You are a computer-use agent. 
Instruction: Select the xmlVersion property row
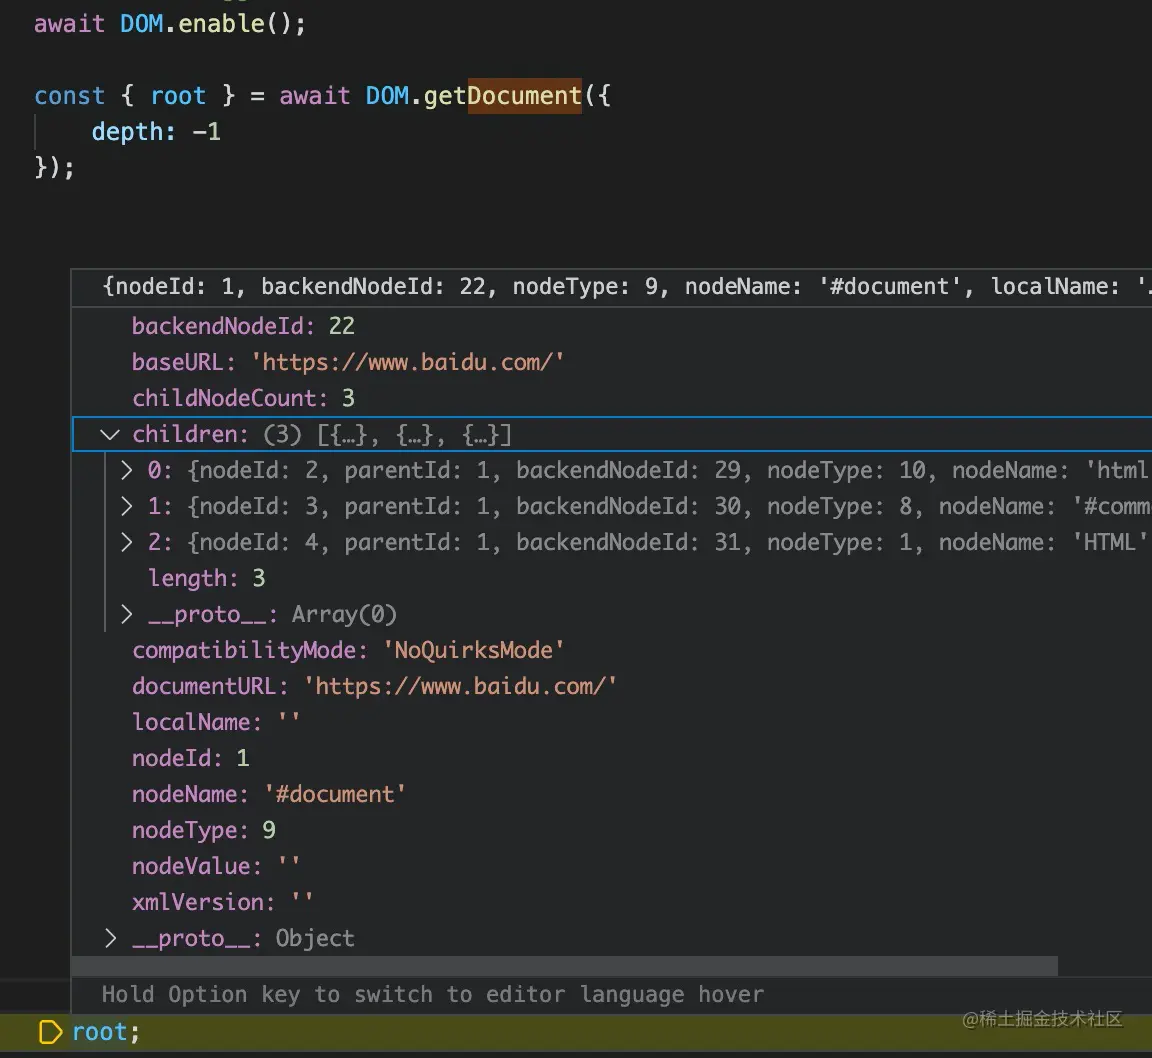pyautogui.click(x=611, y=902)
